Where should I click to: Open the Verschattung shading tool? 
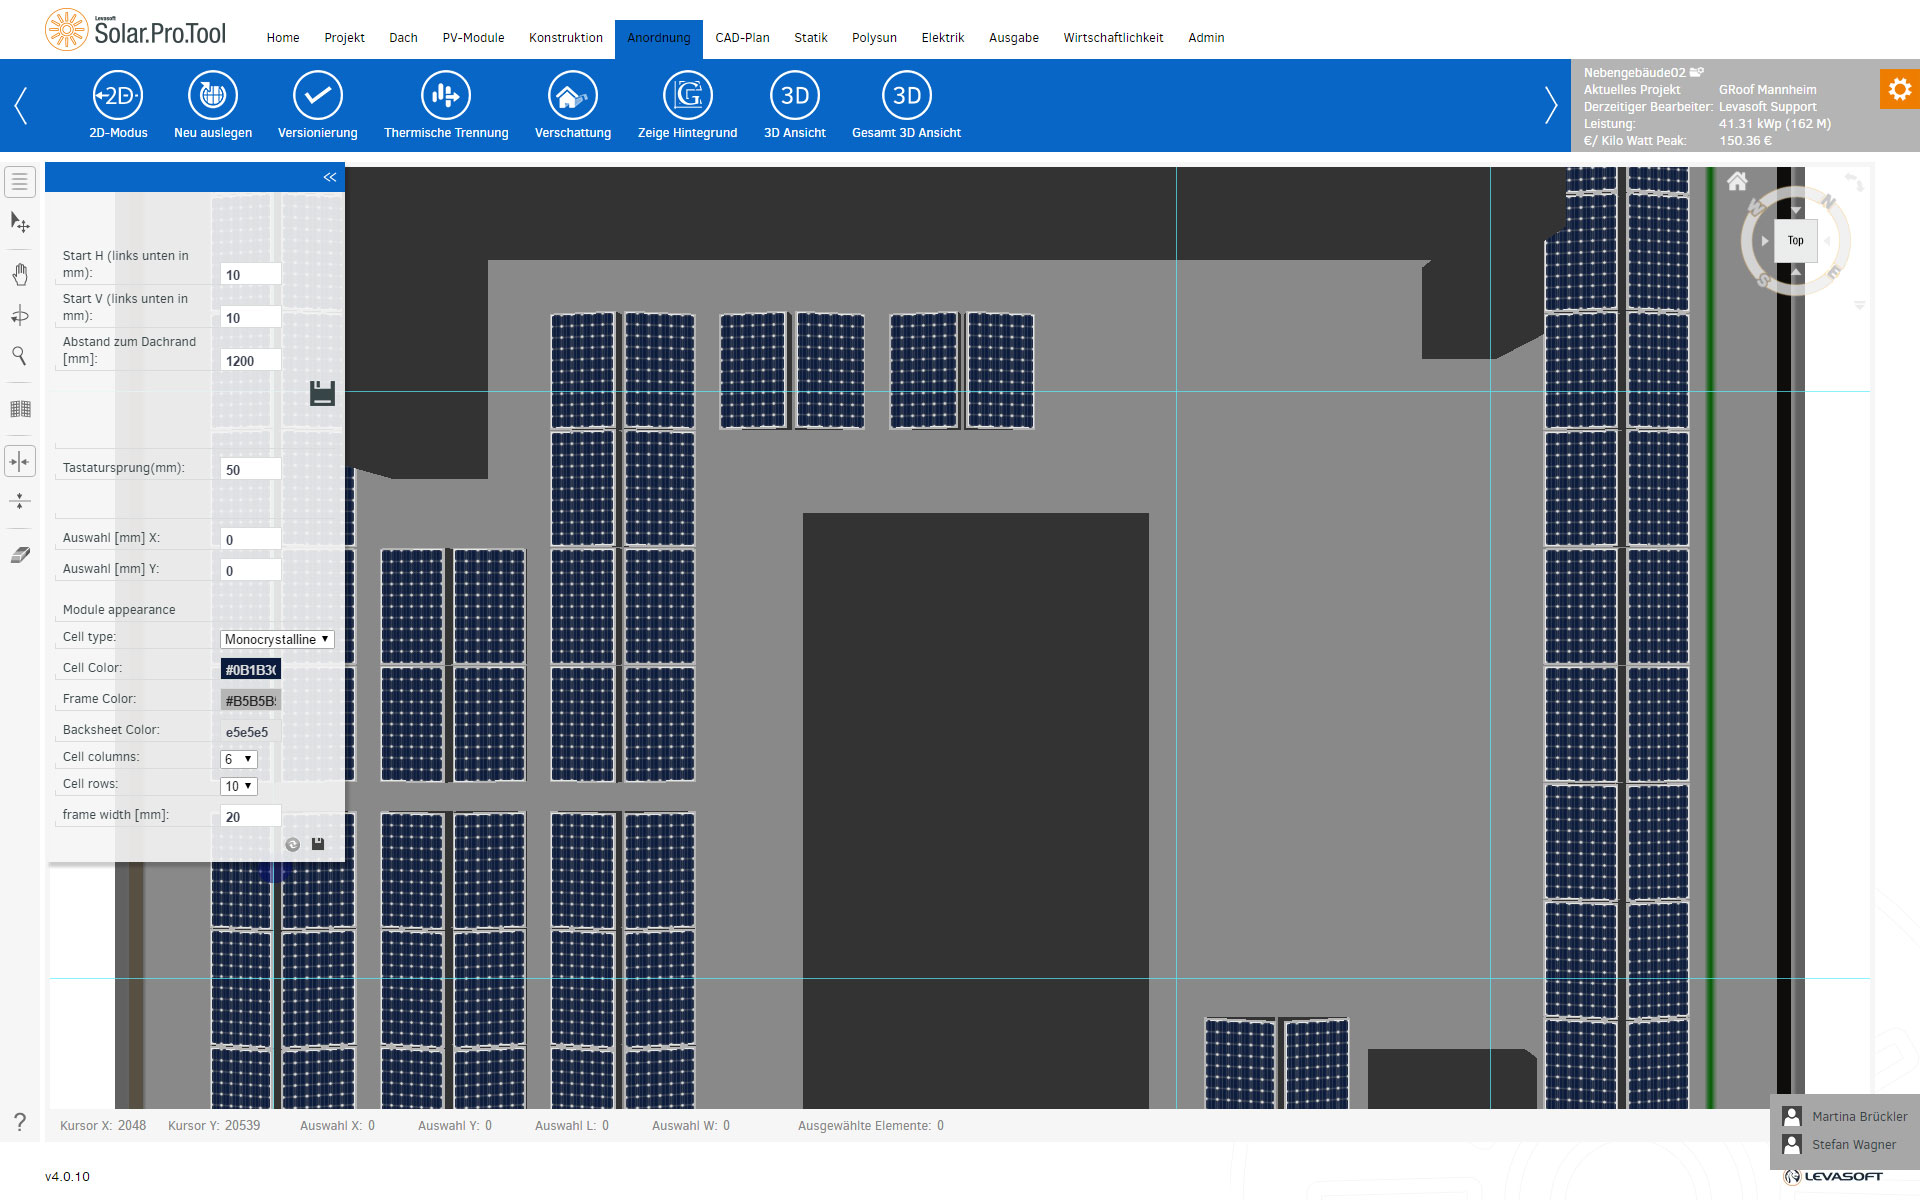572,97
